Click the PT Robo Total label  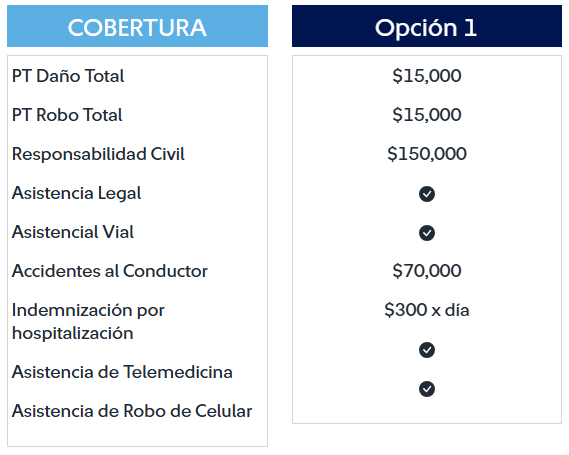coord(67,115)
